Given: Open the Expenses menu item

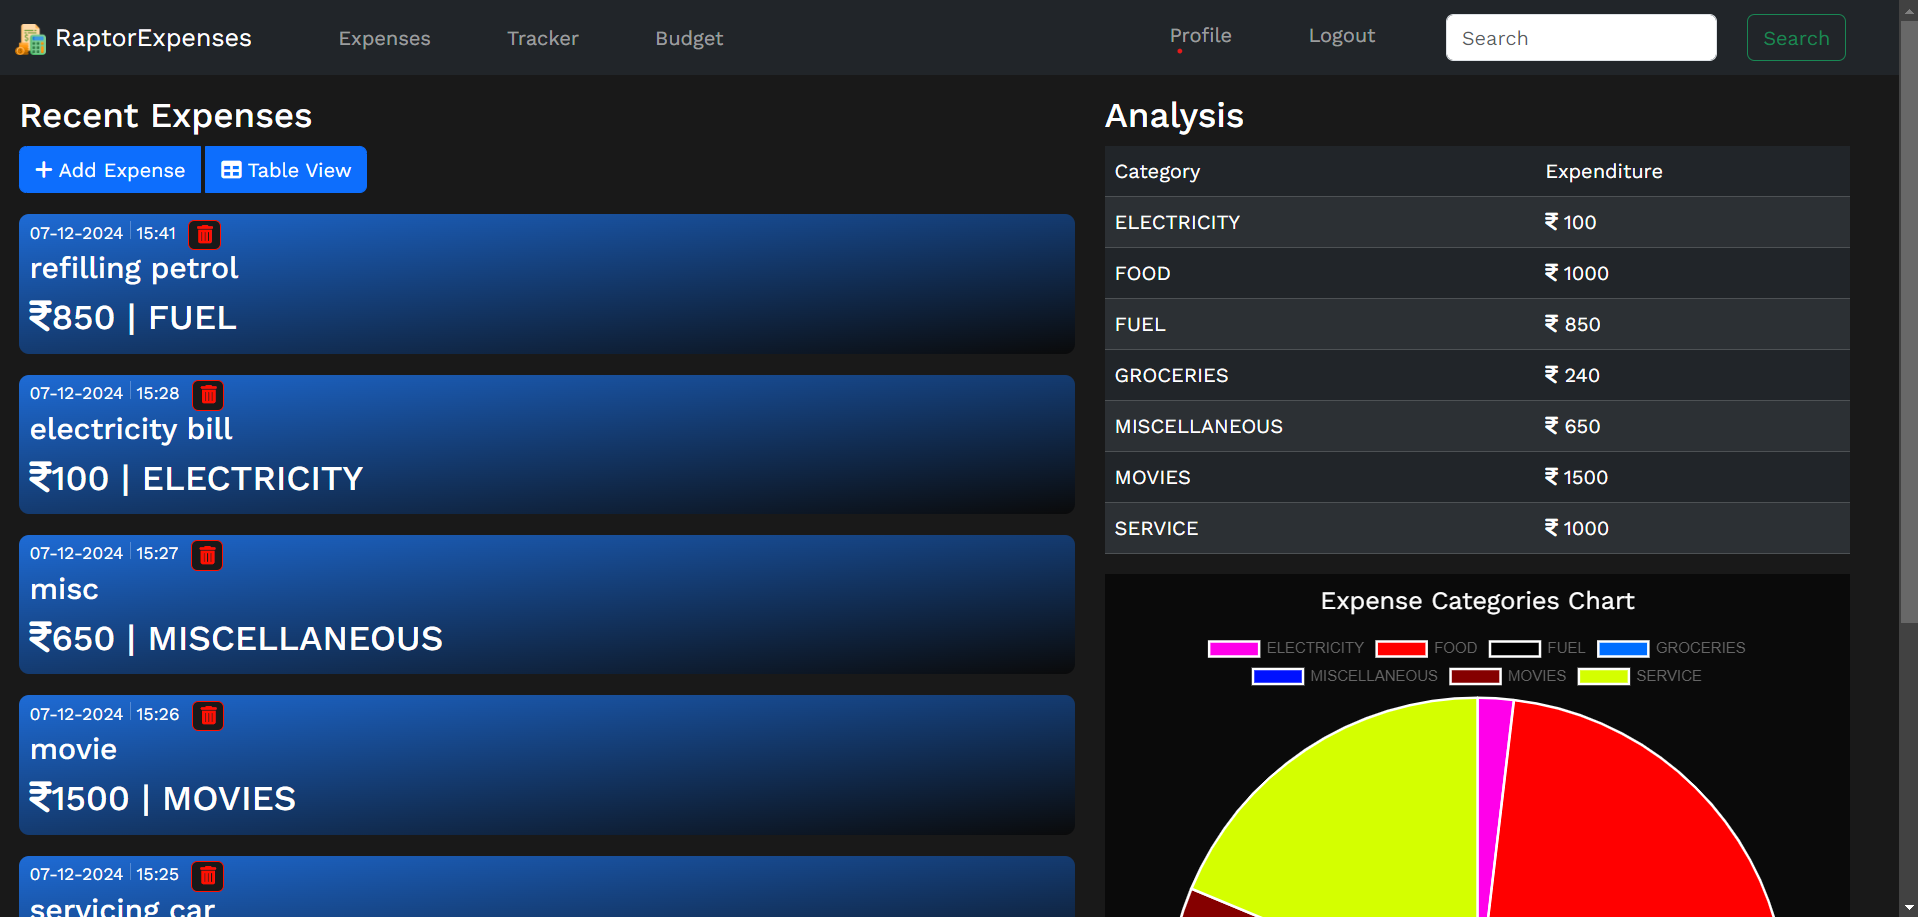Looking at the screenshot, I should click(x=384, y=38).
